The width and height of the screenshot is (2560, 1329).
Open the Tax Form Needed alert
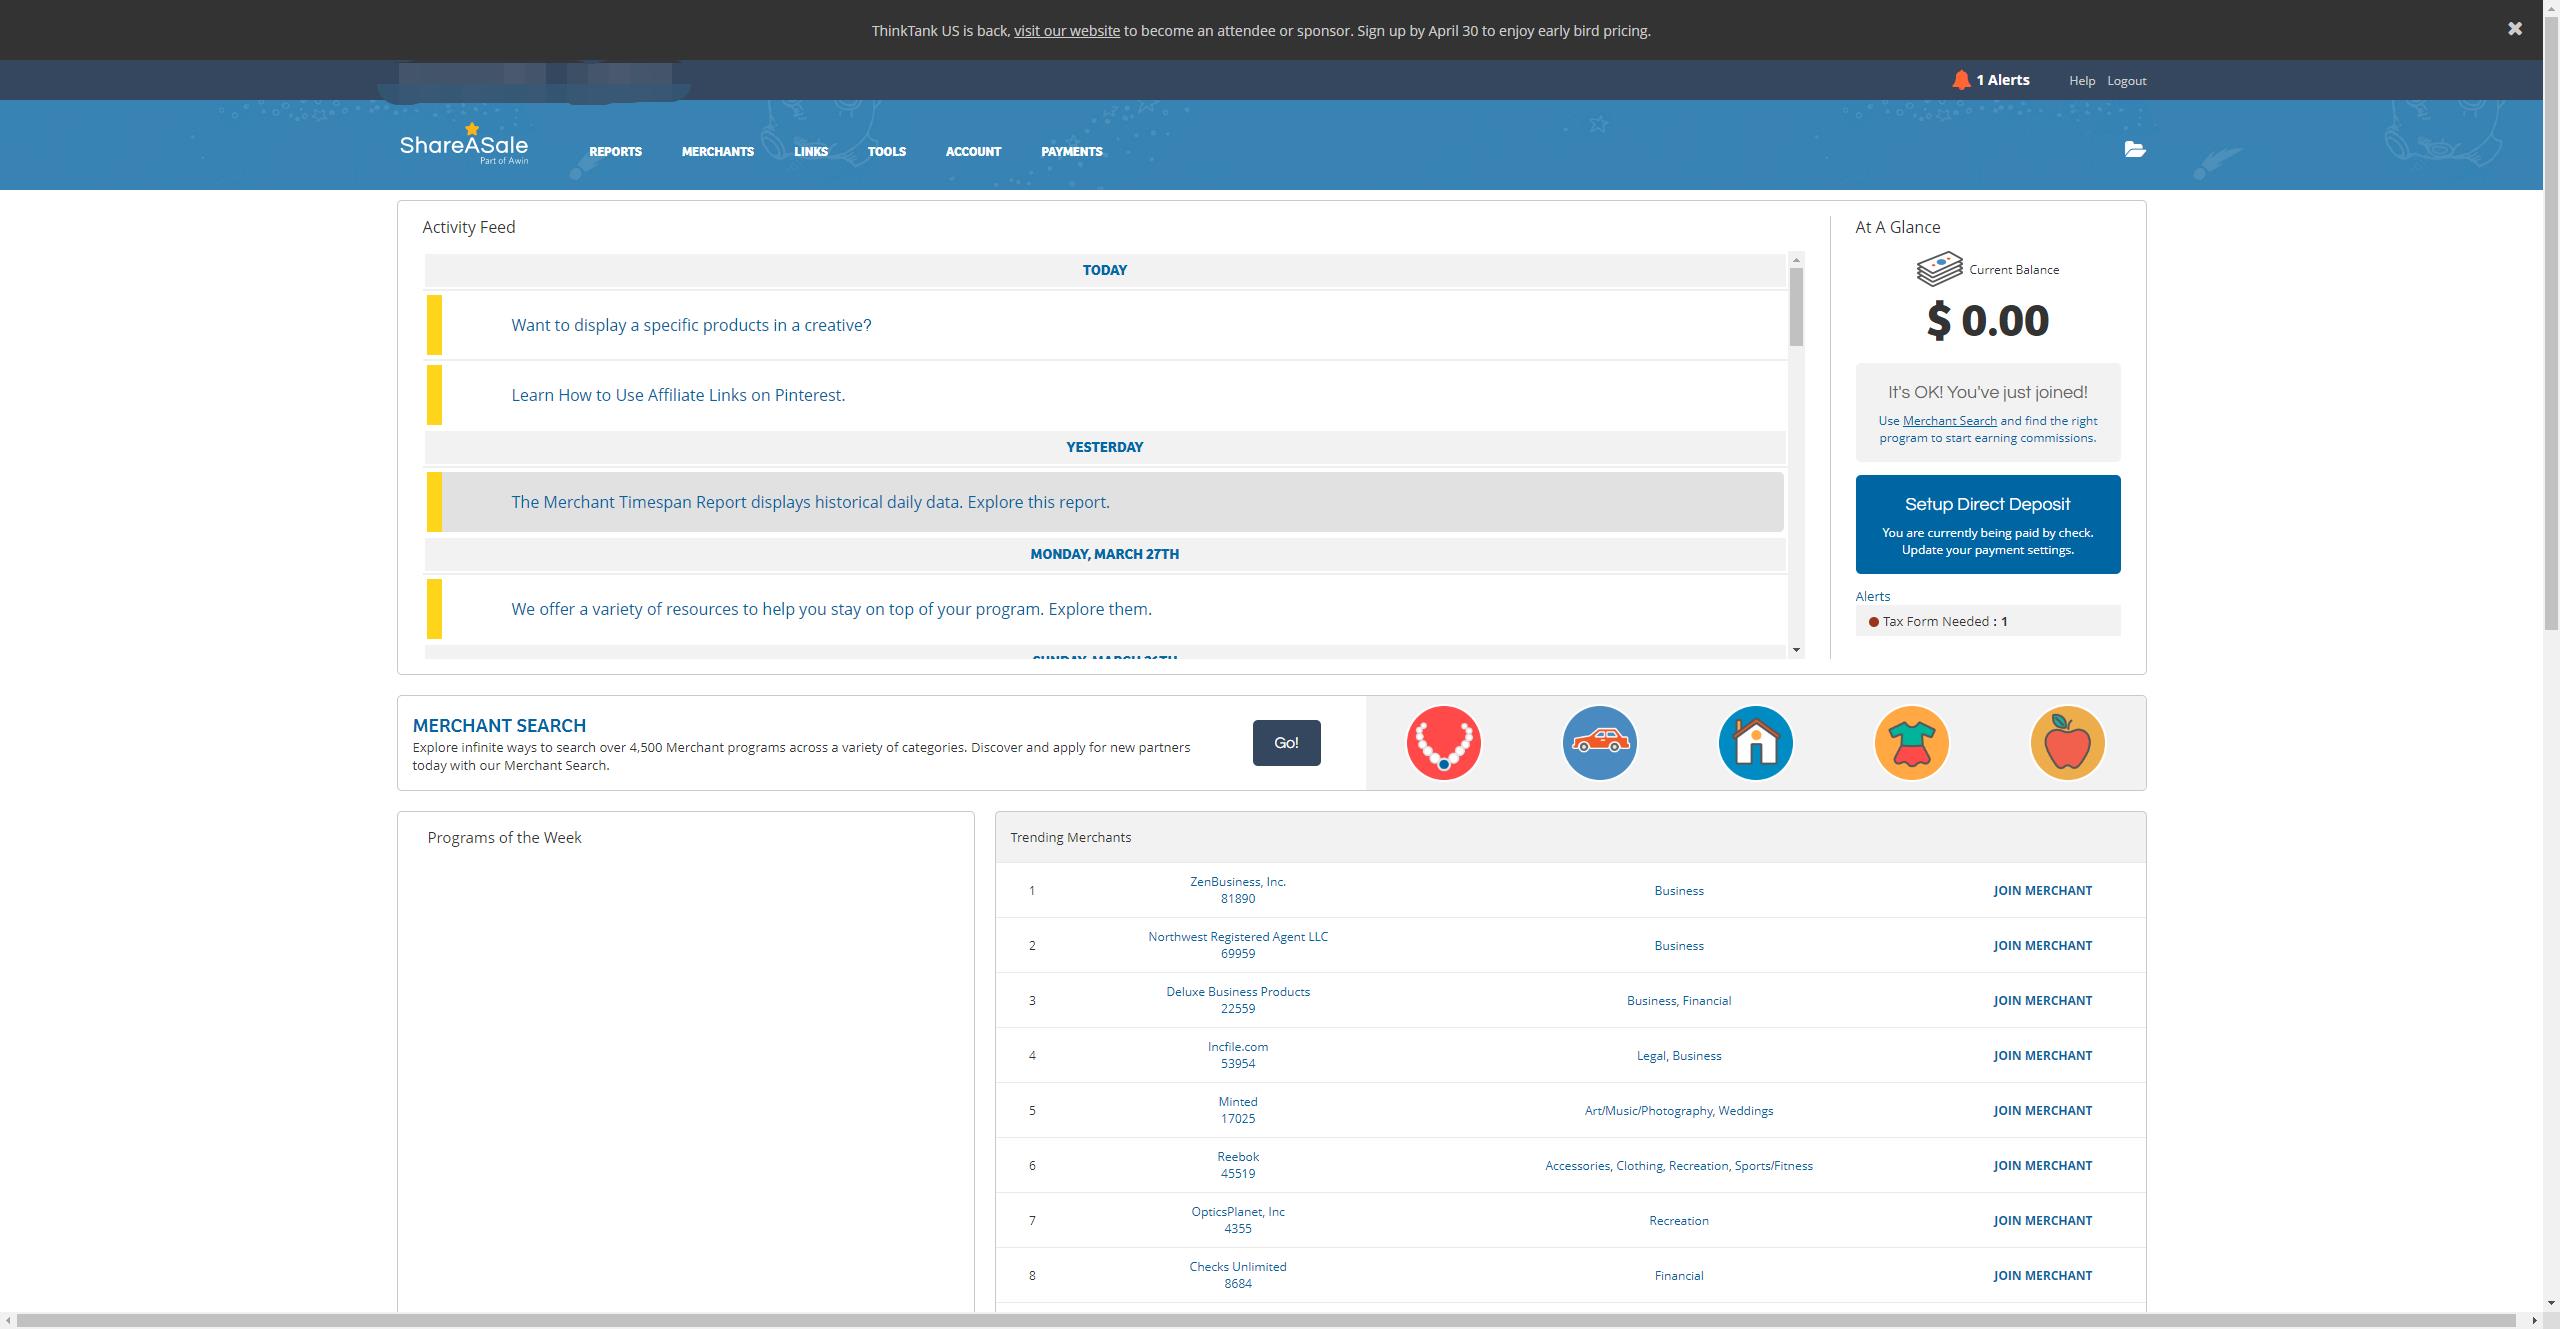1988,621
